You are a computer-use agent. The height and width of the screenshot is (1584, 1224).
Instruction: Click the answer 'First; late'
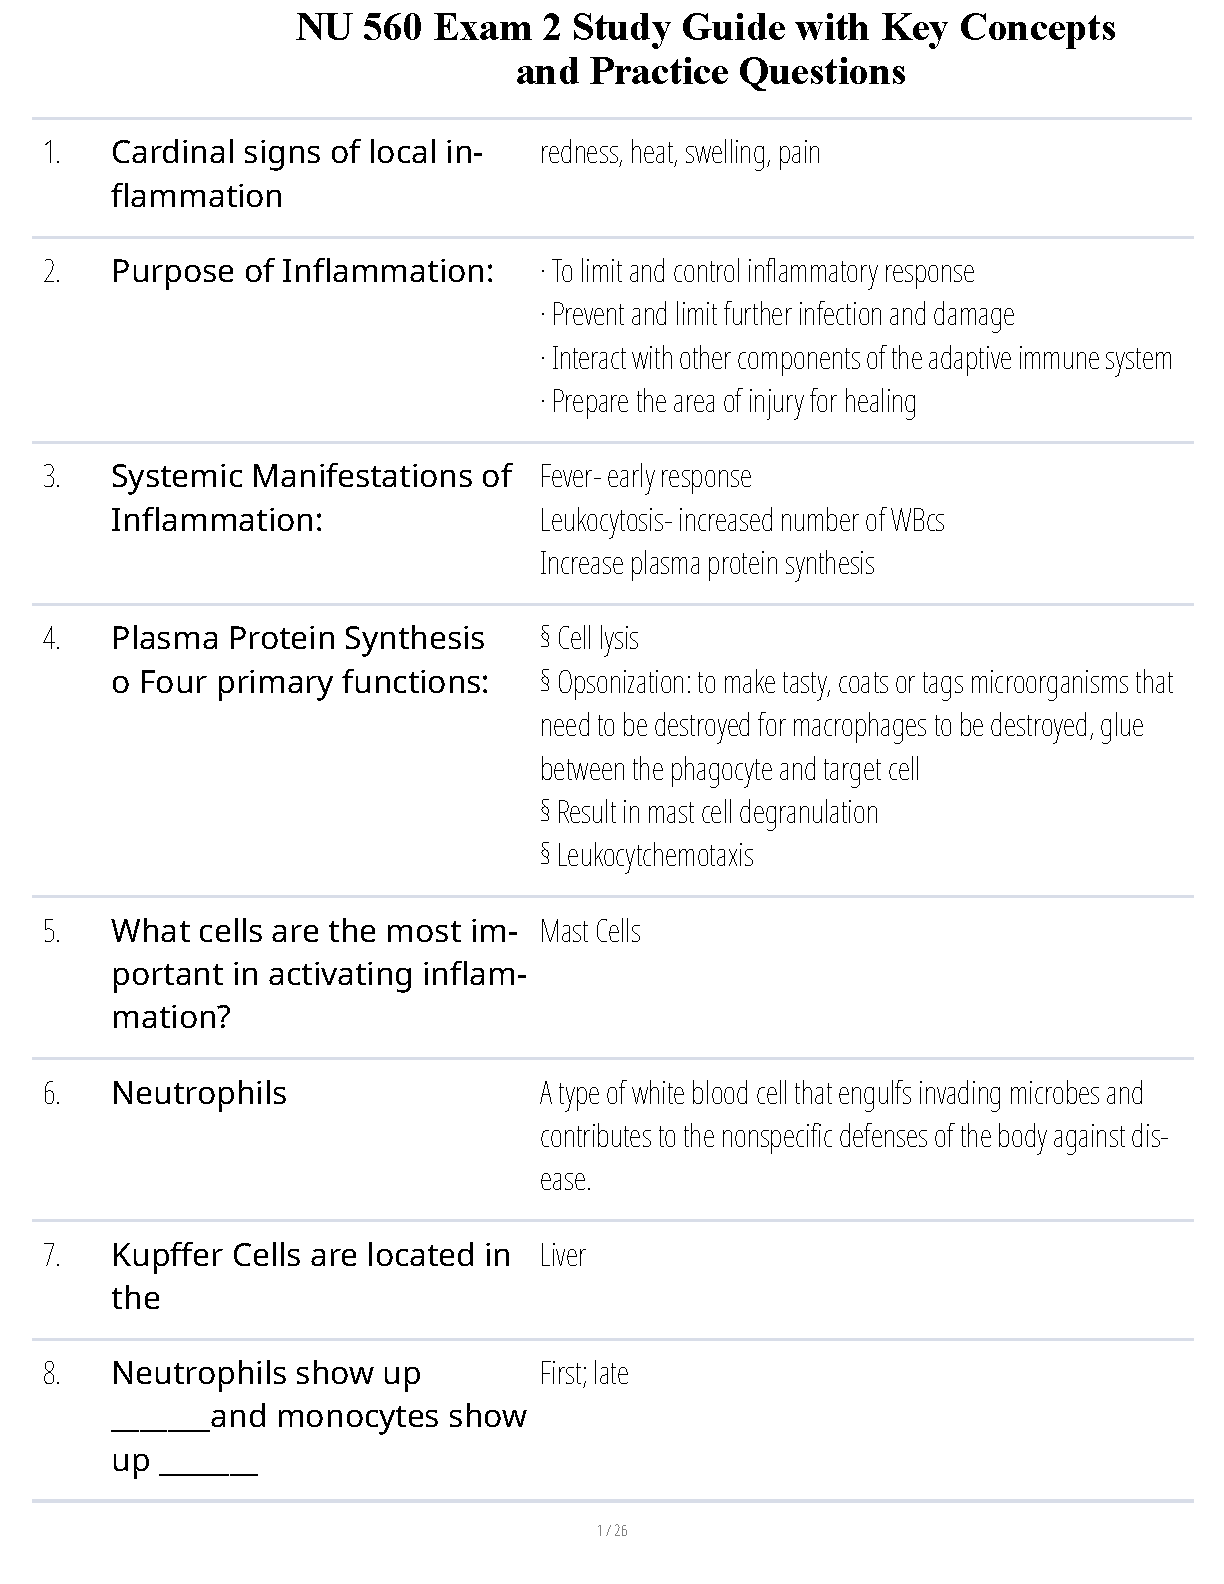click(584, 1374)
